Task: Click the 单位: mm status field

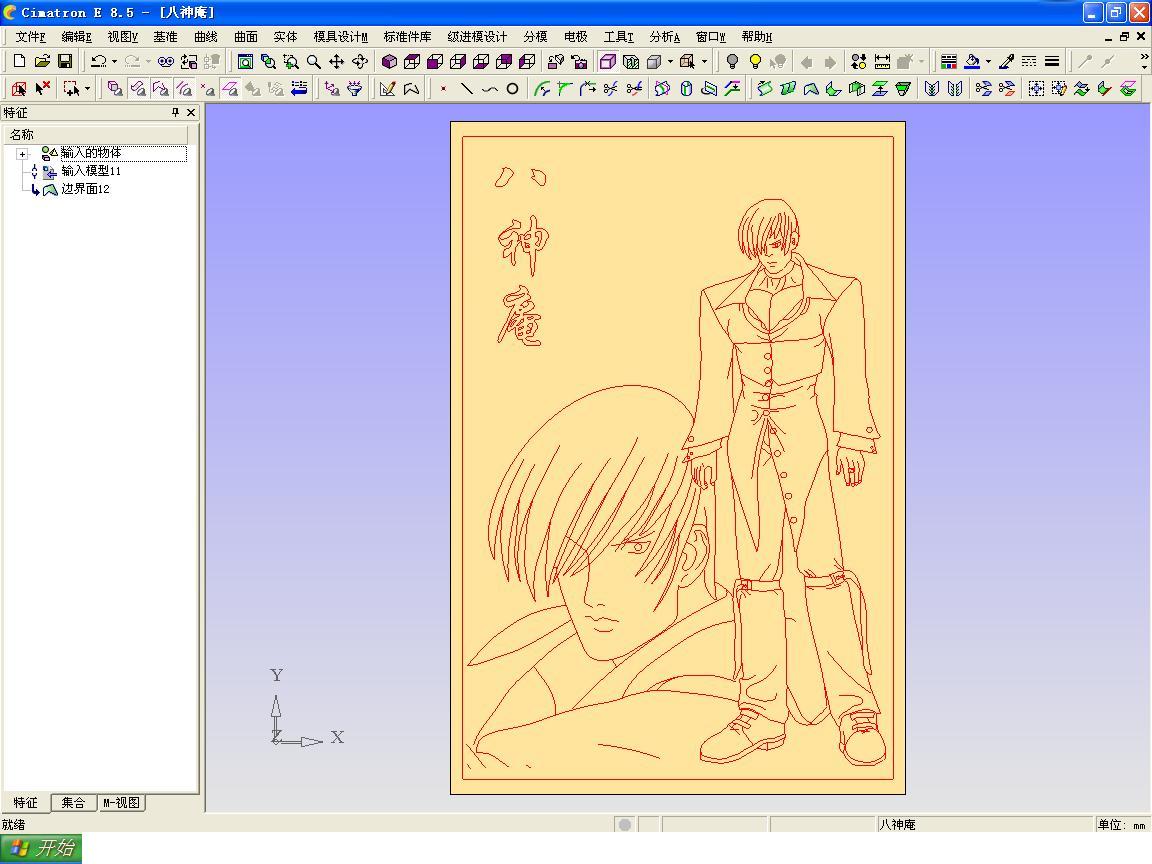Action: (x=1122, y=825)
